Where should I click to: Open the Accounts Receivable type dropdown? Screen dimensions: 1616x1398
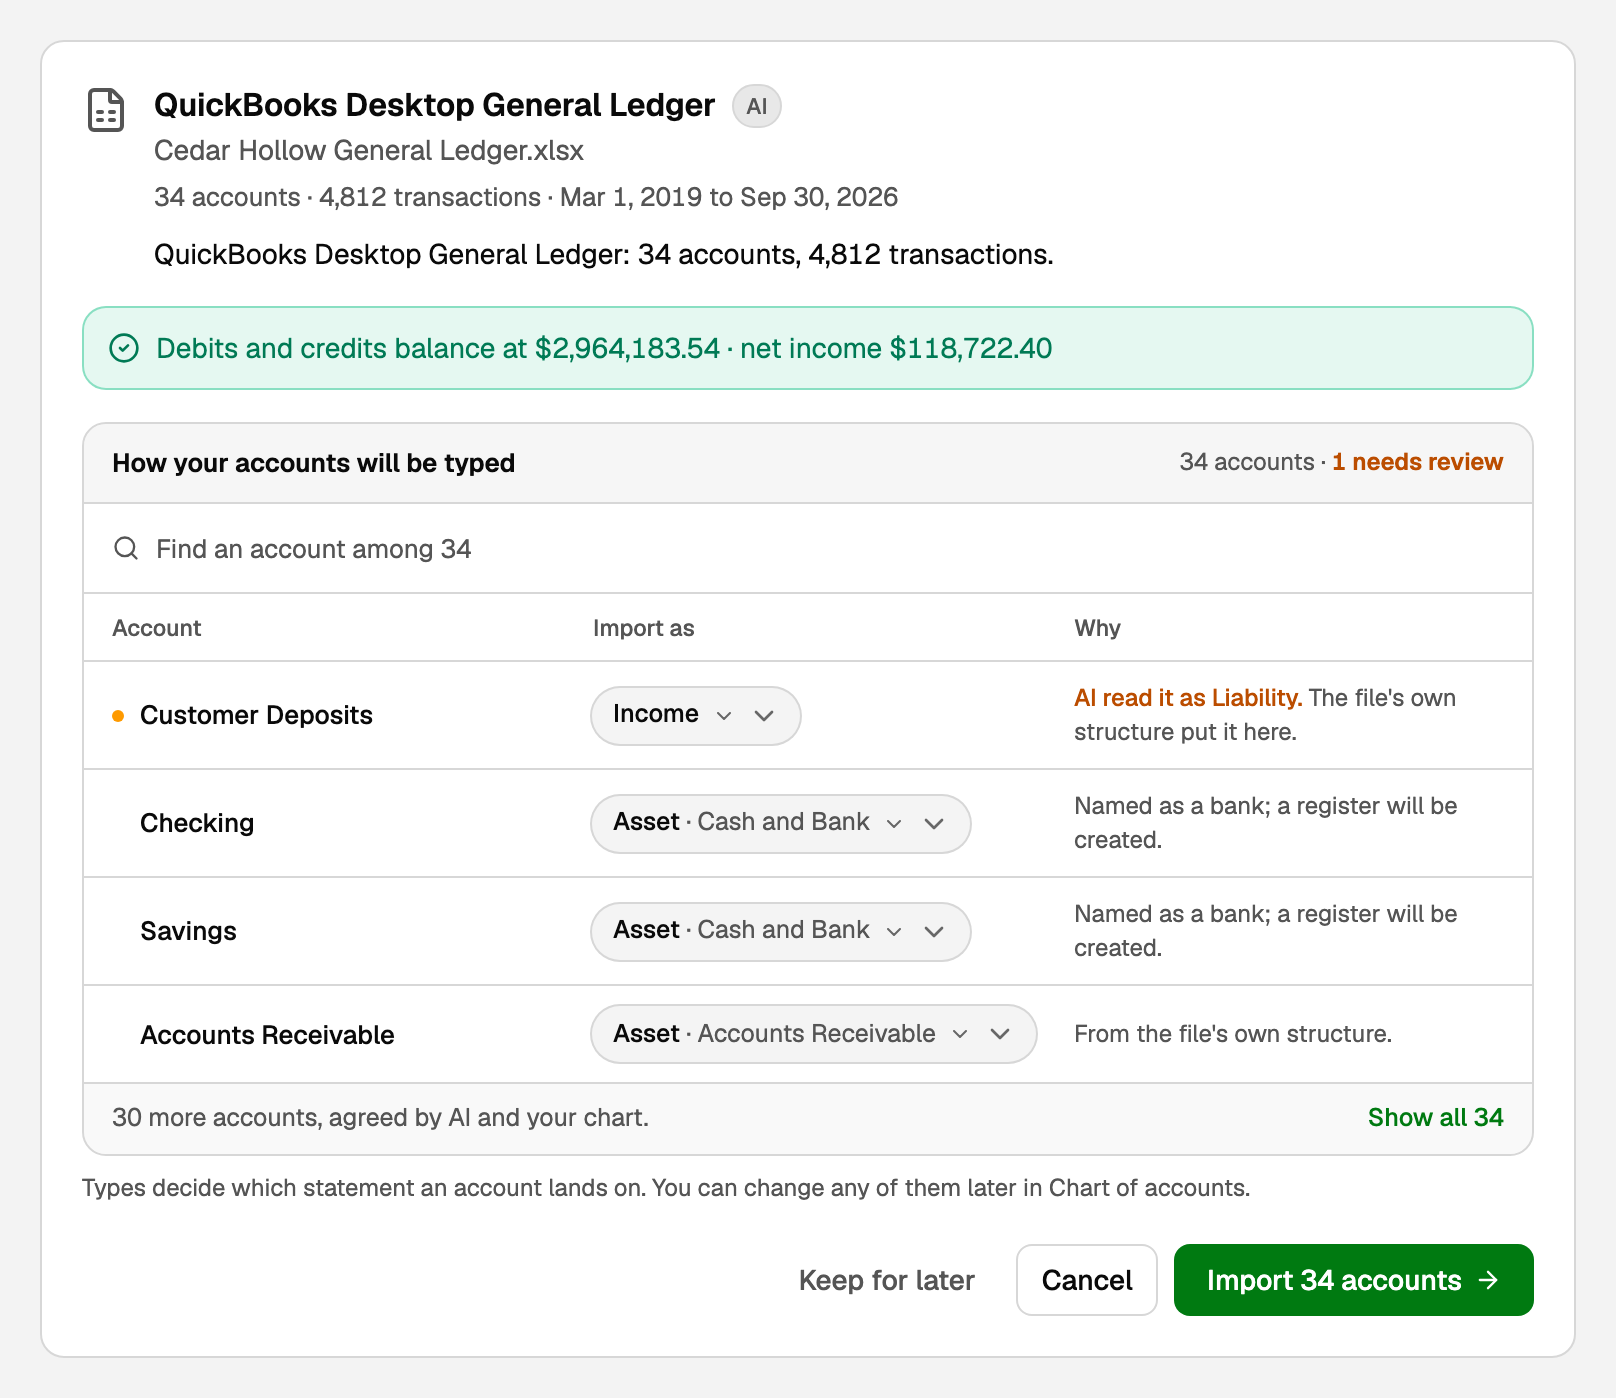coord(814,1033)
